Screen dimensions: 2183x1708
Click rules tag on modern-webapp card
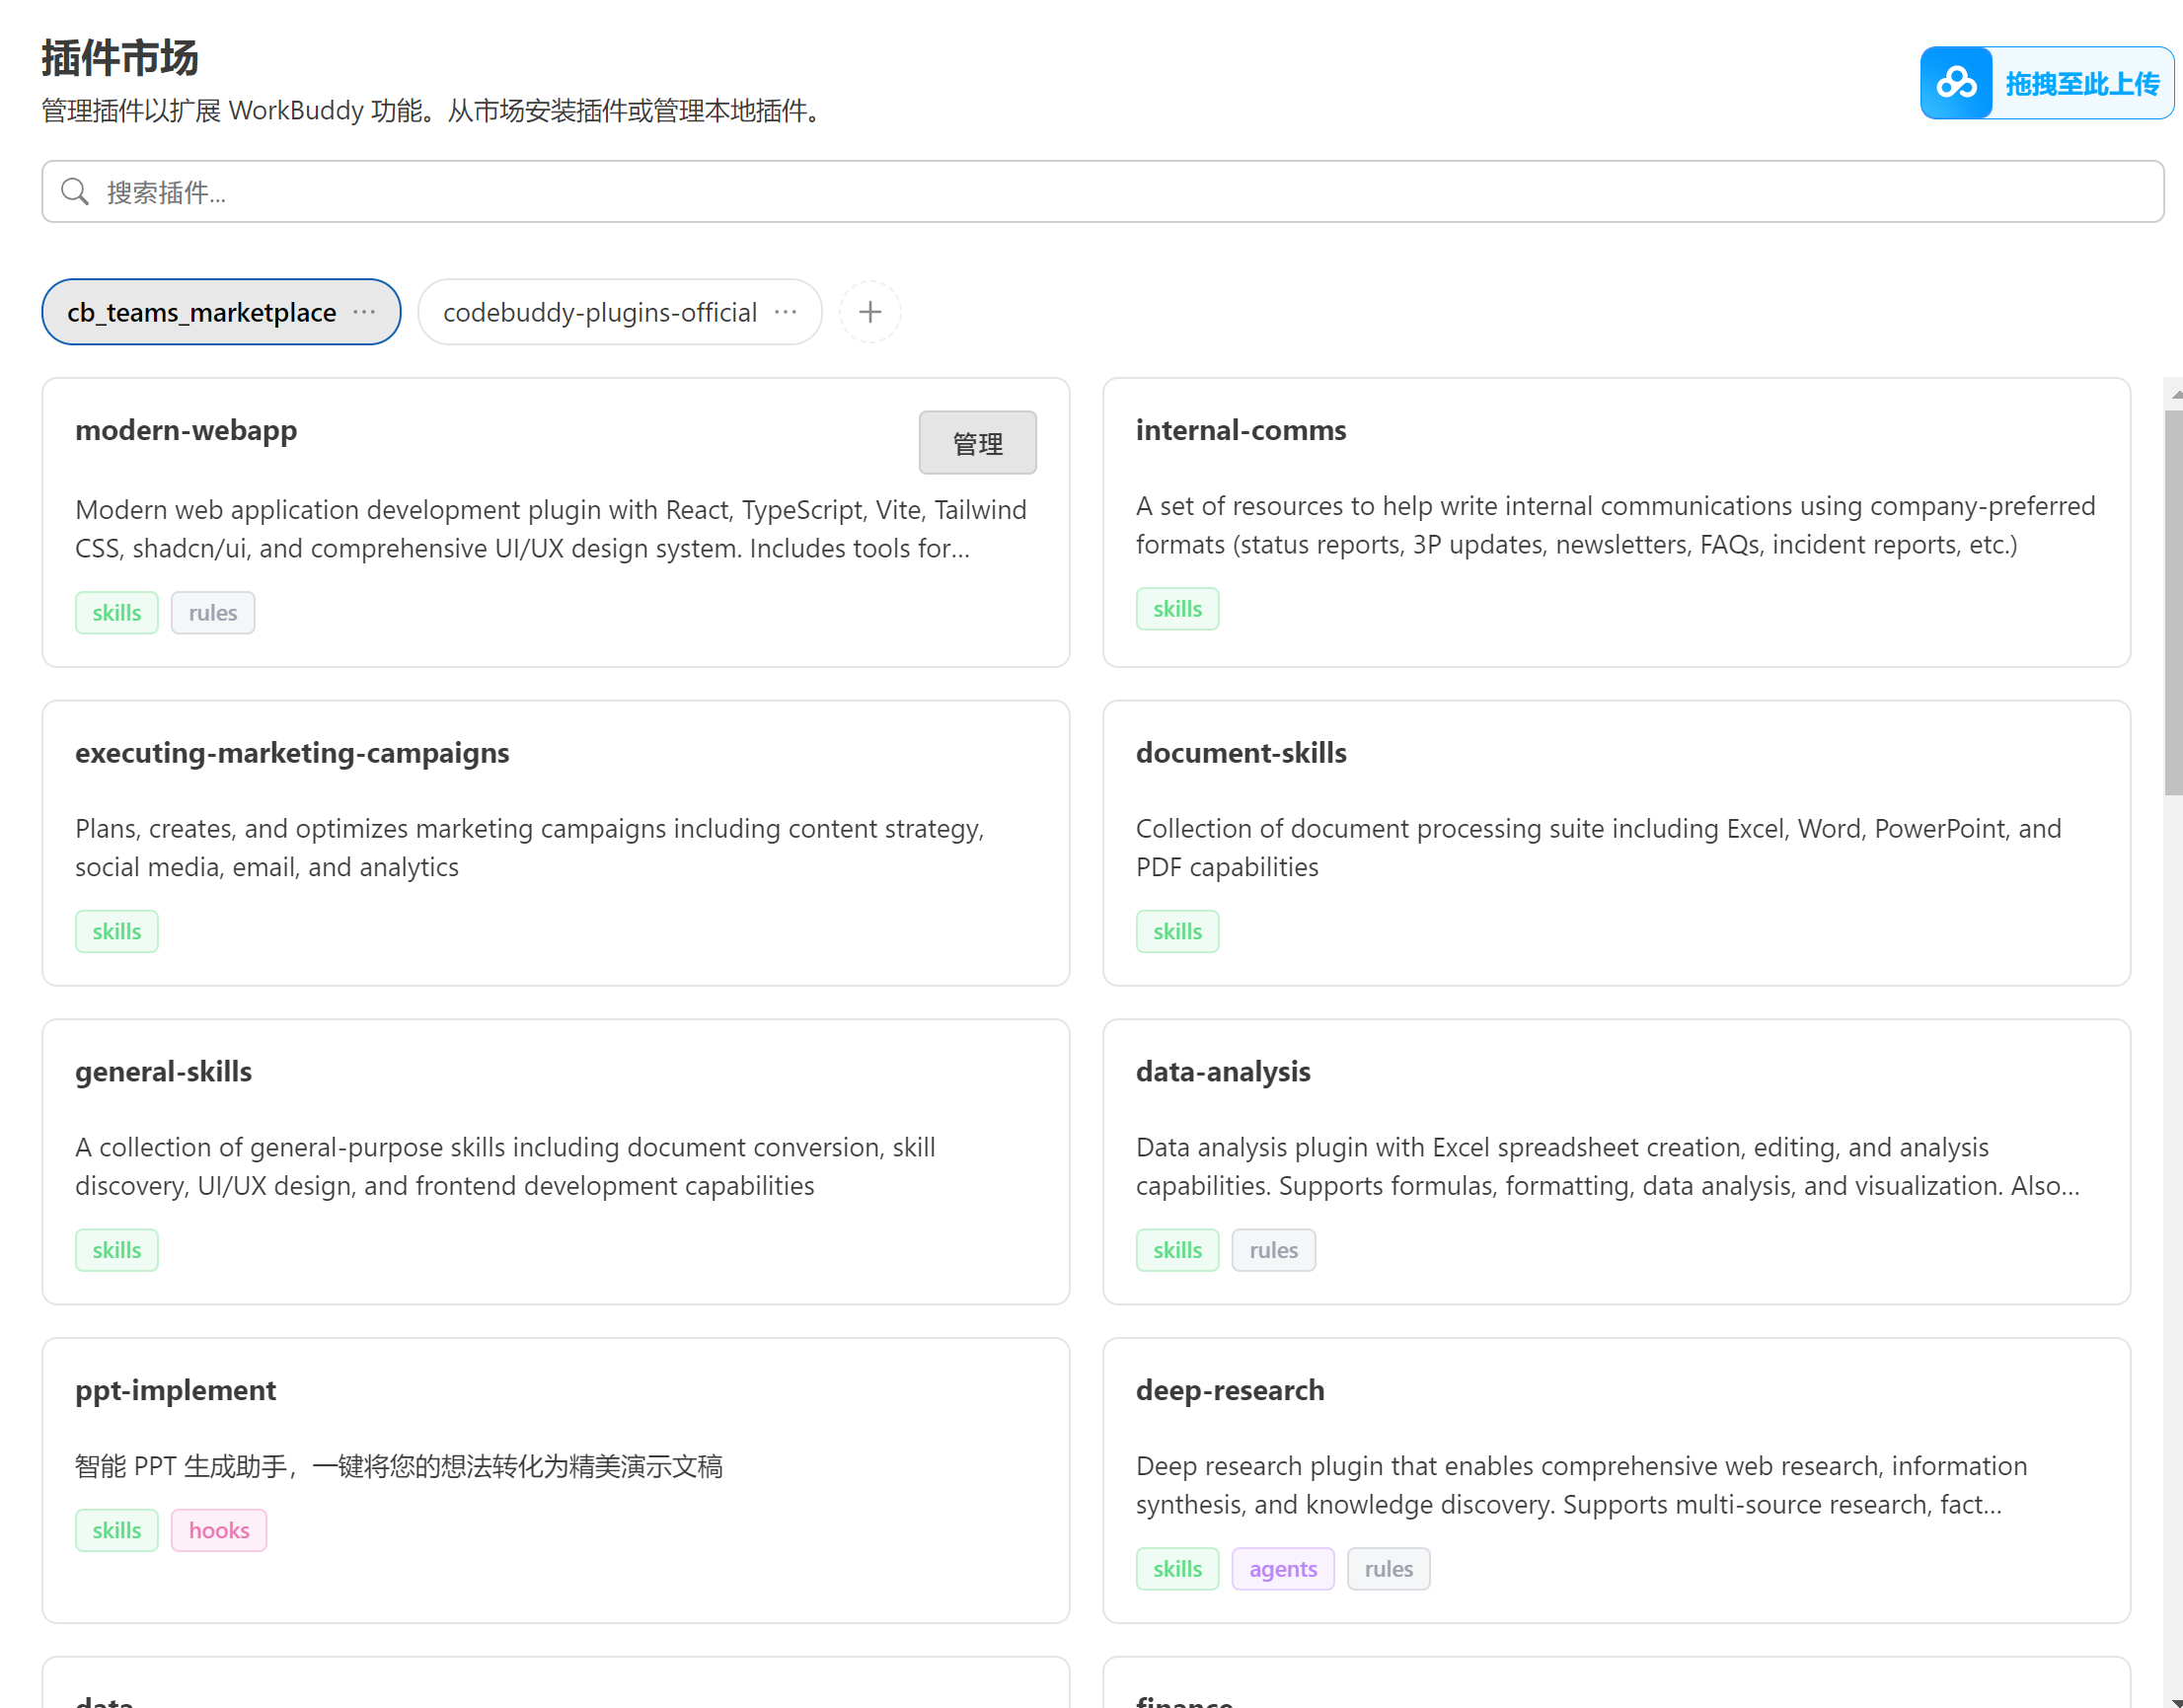click(212, 612)
